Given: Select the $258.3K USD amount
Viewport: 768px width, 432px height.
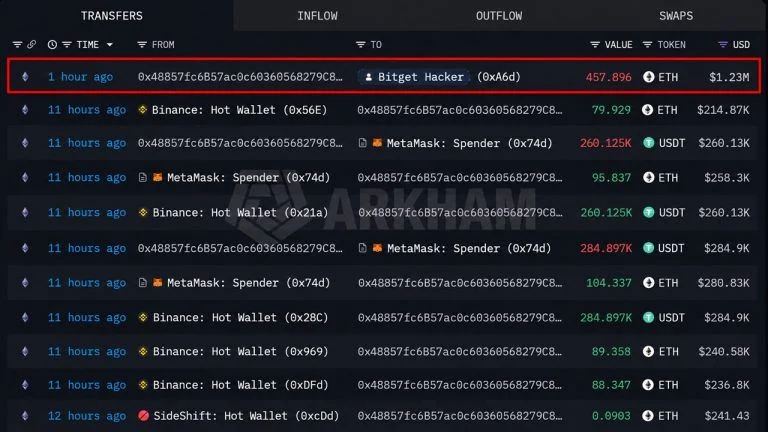Looking at the screenshot, I should click(727, 177).
